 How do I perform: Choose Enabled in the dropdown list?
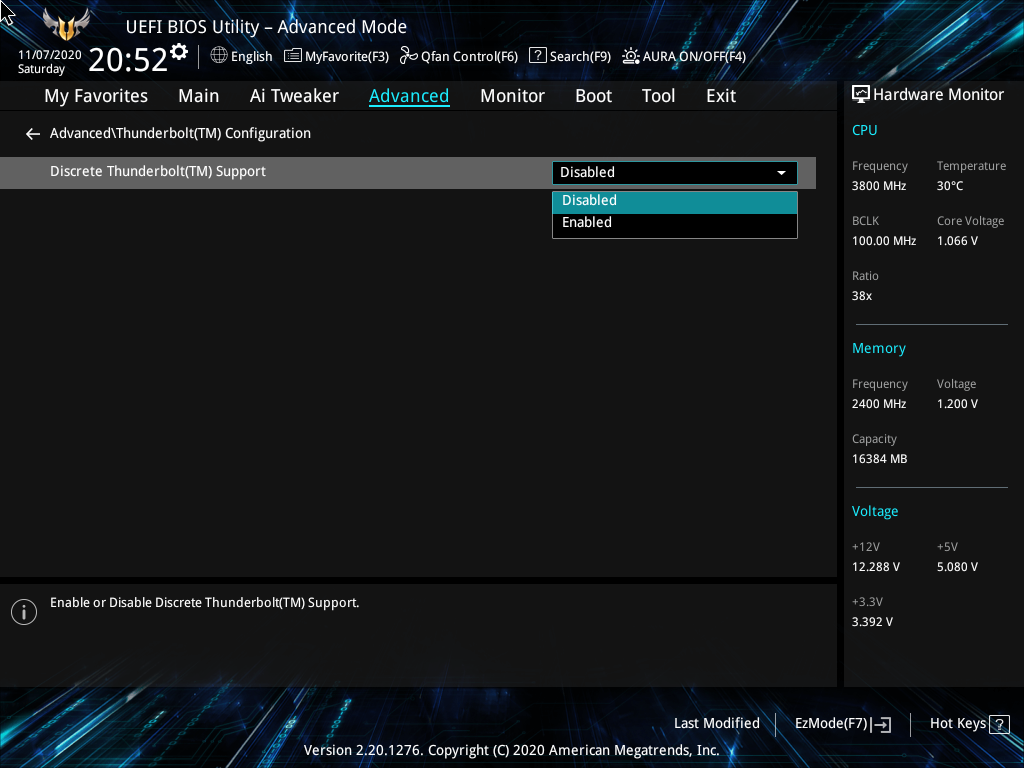[x=675, y=223]
